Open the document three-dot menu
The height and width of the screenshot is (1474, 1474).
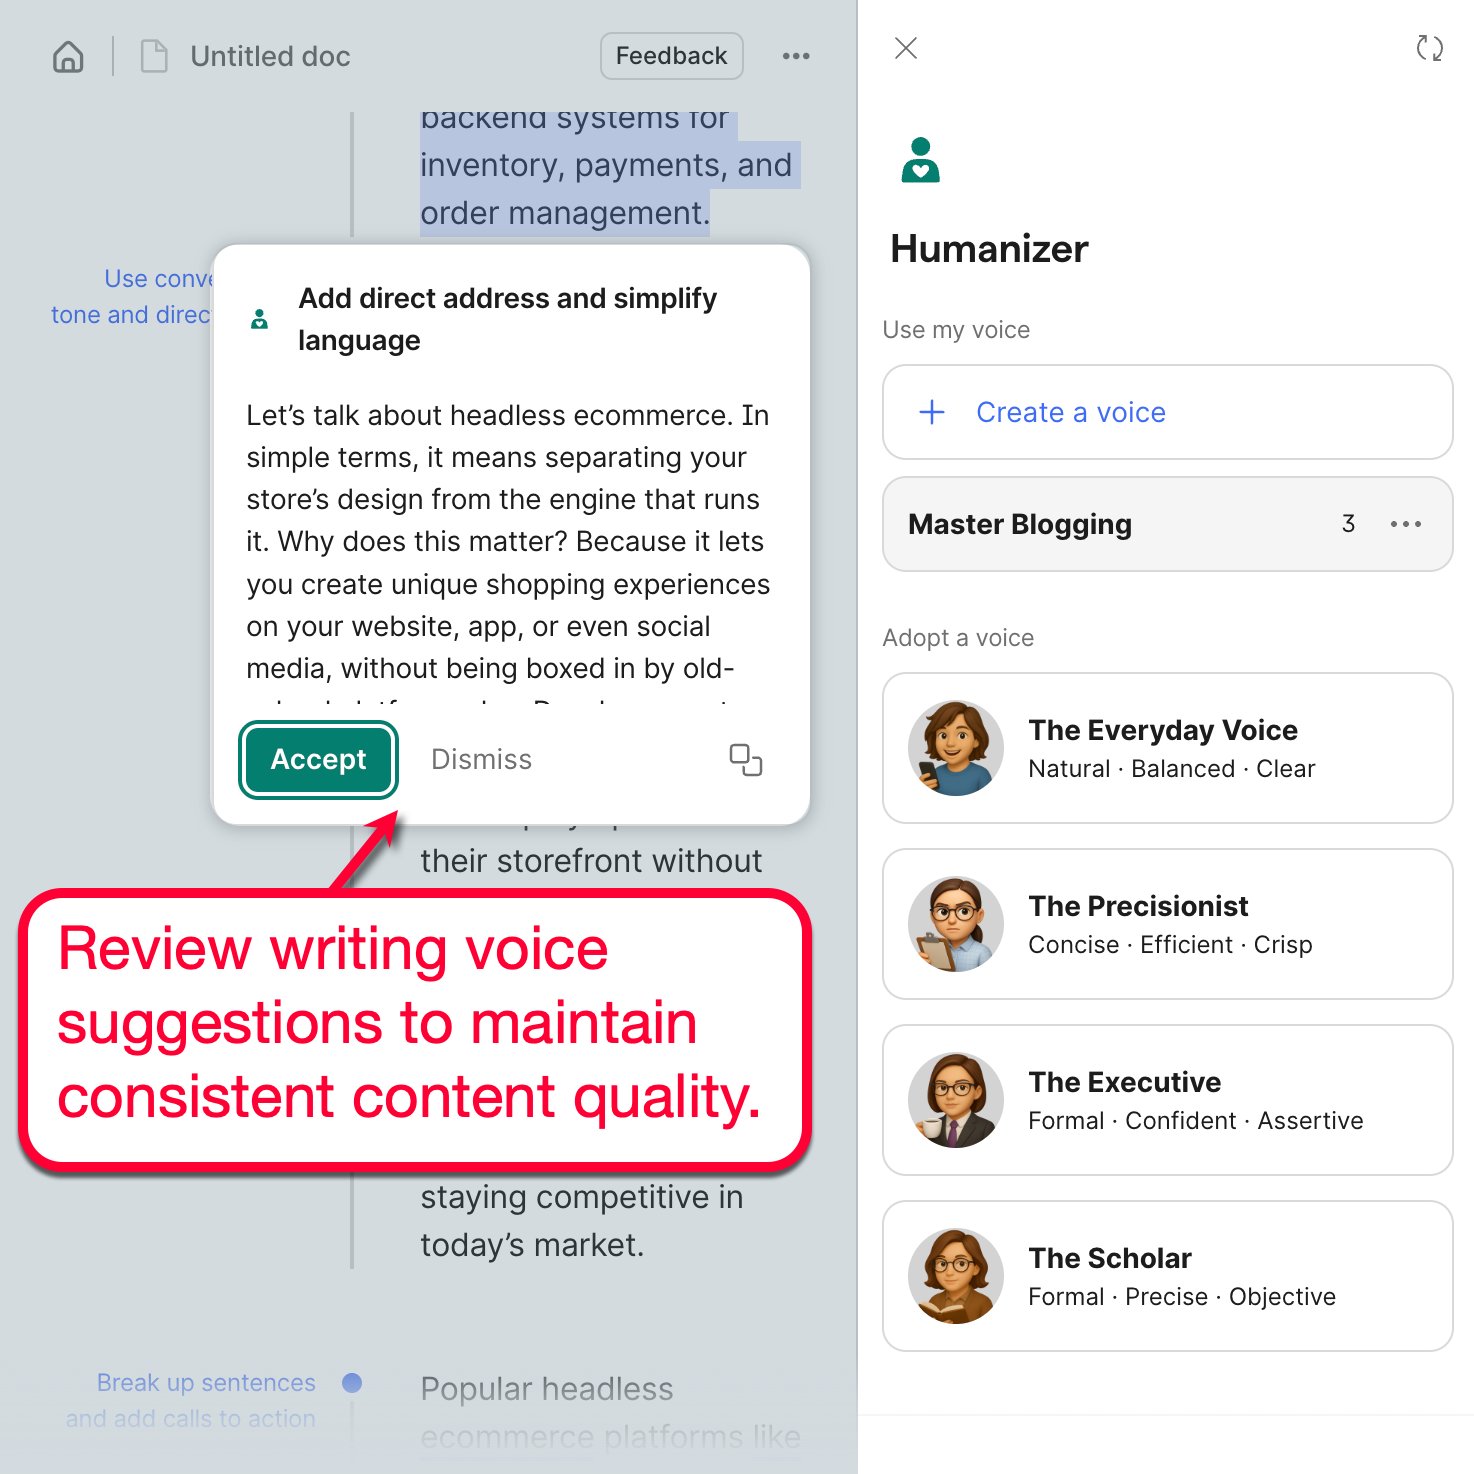(x=796, y=56)
